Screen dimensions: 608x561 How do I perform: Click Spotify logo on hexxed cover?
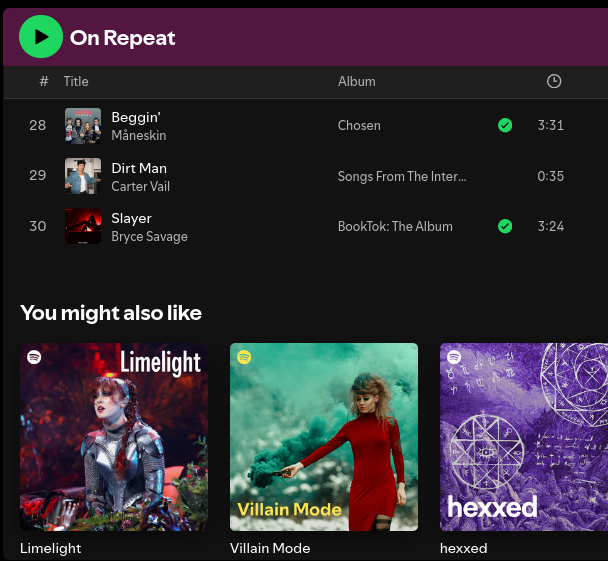click(454, 357)
